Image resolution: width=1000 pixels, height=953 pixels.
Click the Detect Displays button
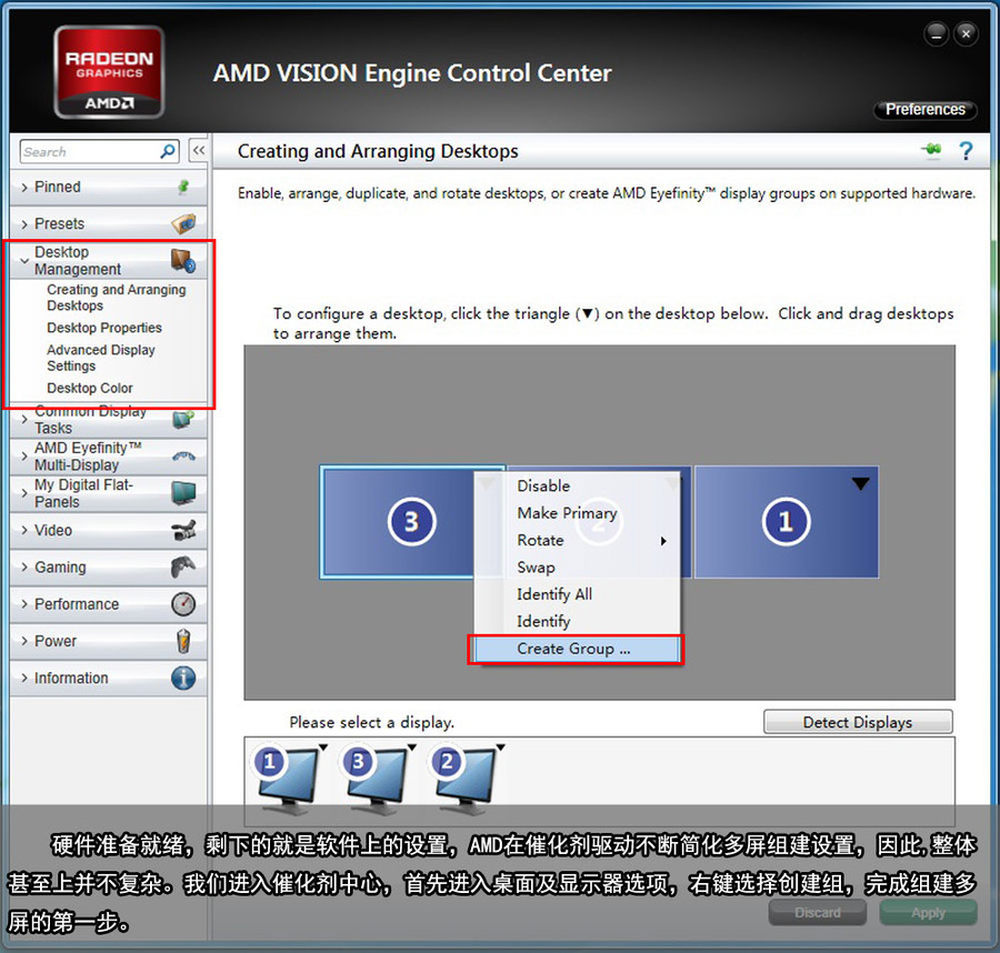point(858,722)
